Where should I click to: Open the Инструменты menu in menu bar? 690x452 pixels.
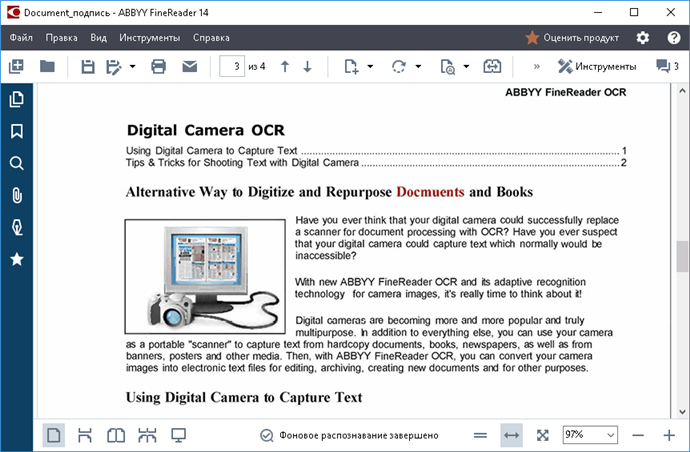pyautogui.click(x=150, y=38)
